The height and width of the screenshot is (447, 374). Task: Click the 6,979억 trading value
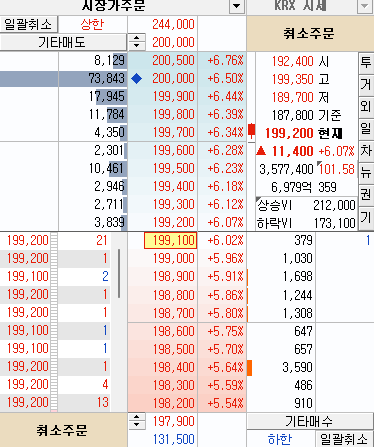pos(291,187)
